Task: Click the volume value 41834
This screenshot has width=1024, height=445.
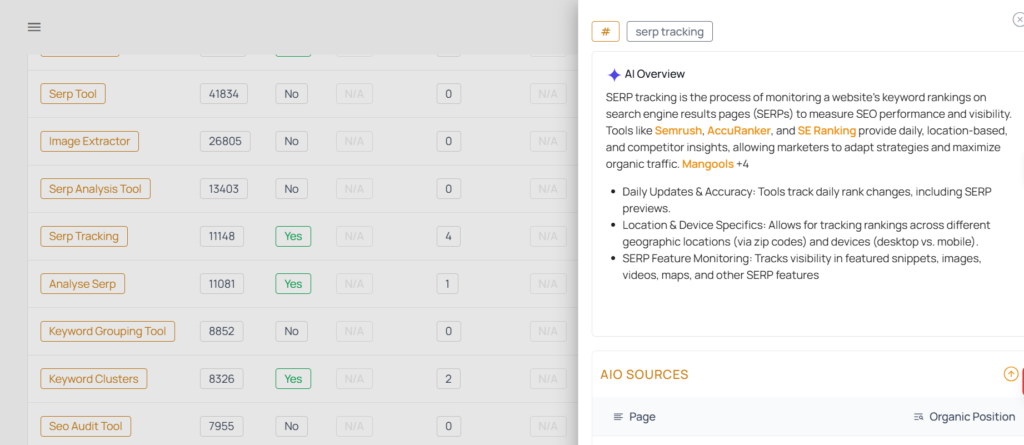Action: pos(225,94)
